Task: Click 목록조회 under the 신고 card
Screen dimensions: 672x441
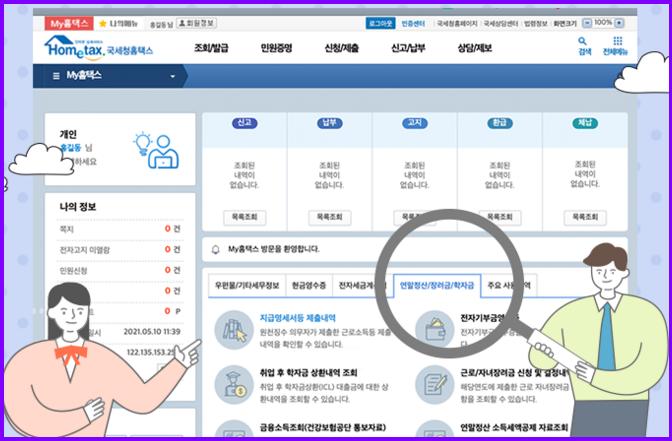Action: tap(244, 217)
